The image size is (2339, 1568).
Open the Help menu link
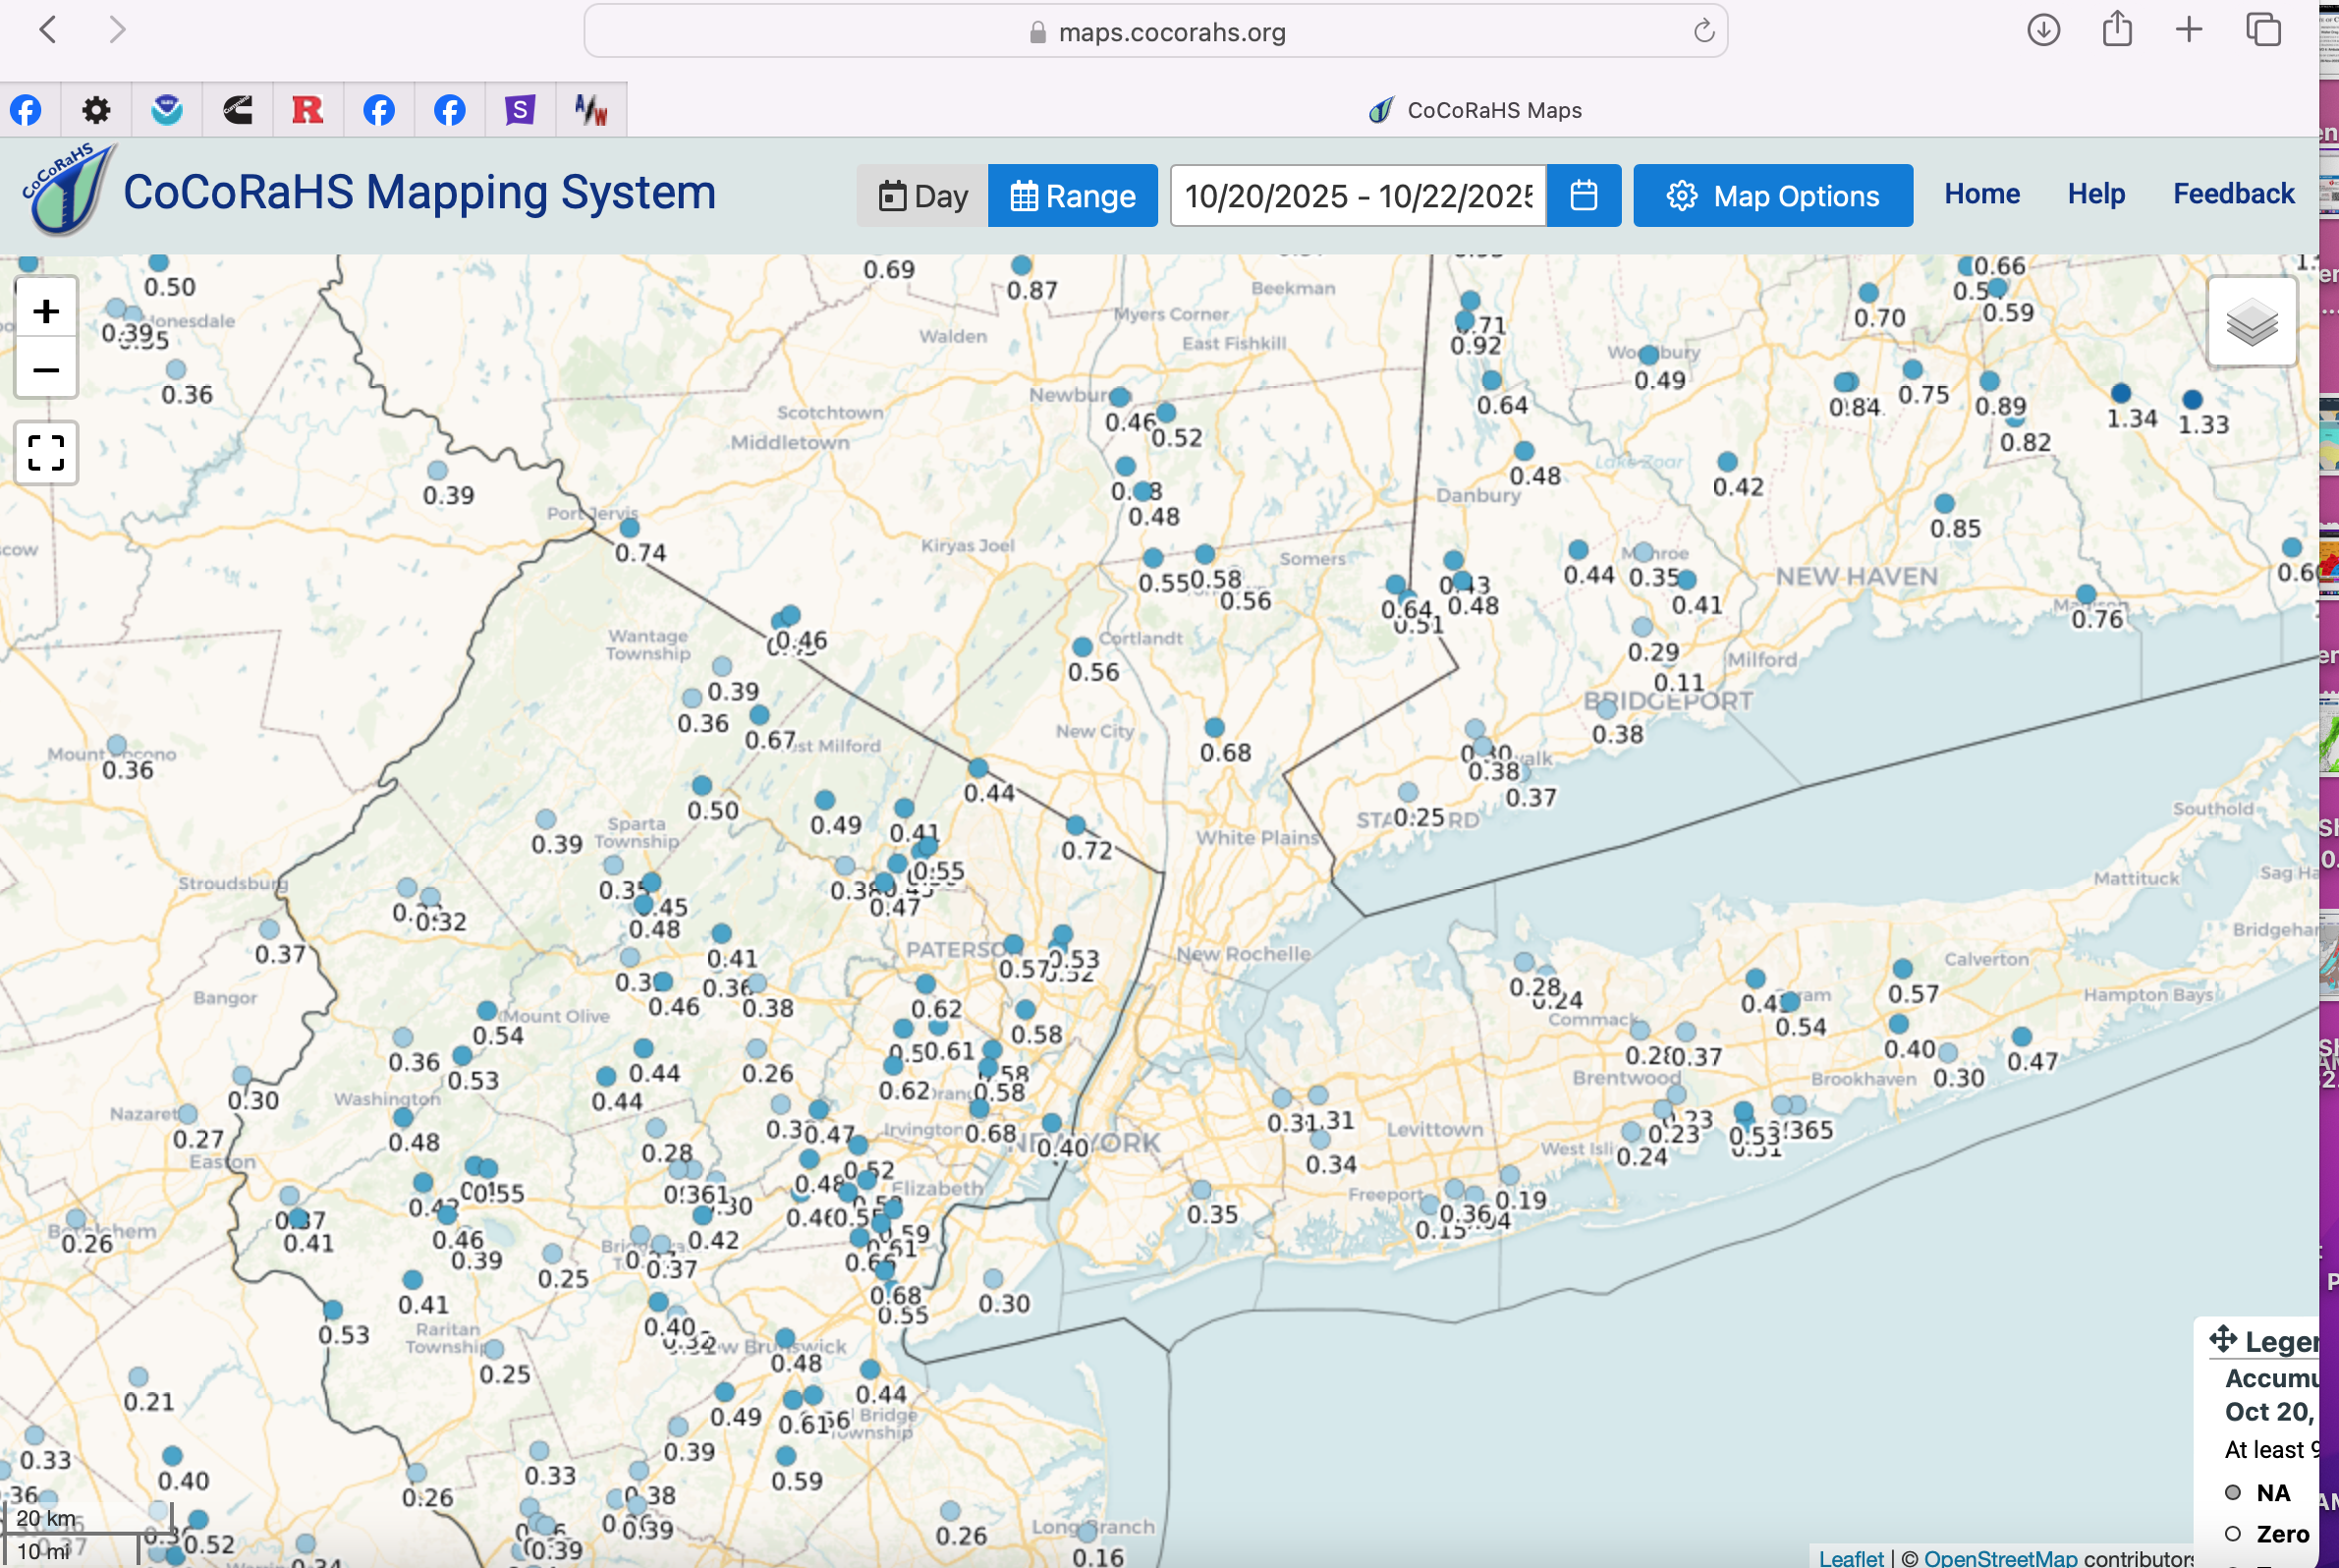click(2095, 194)
